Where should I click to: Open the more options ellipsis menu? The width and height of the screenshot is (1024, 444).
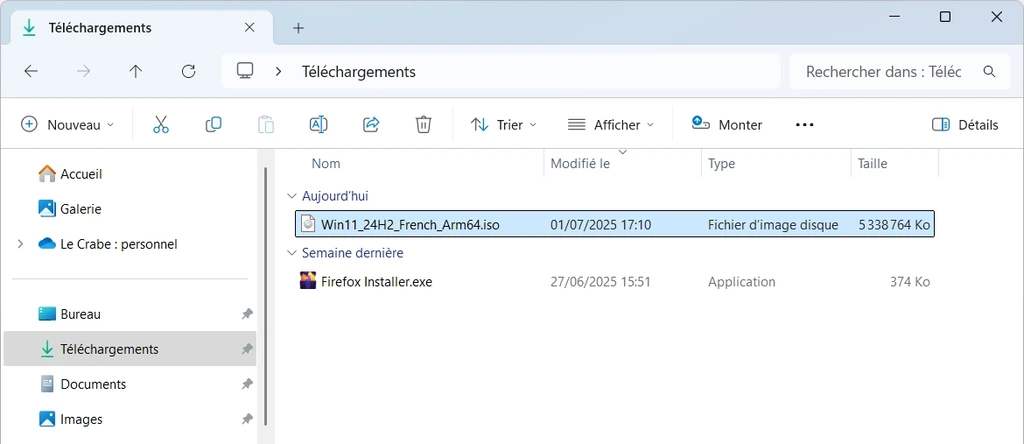805,125
